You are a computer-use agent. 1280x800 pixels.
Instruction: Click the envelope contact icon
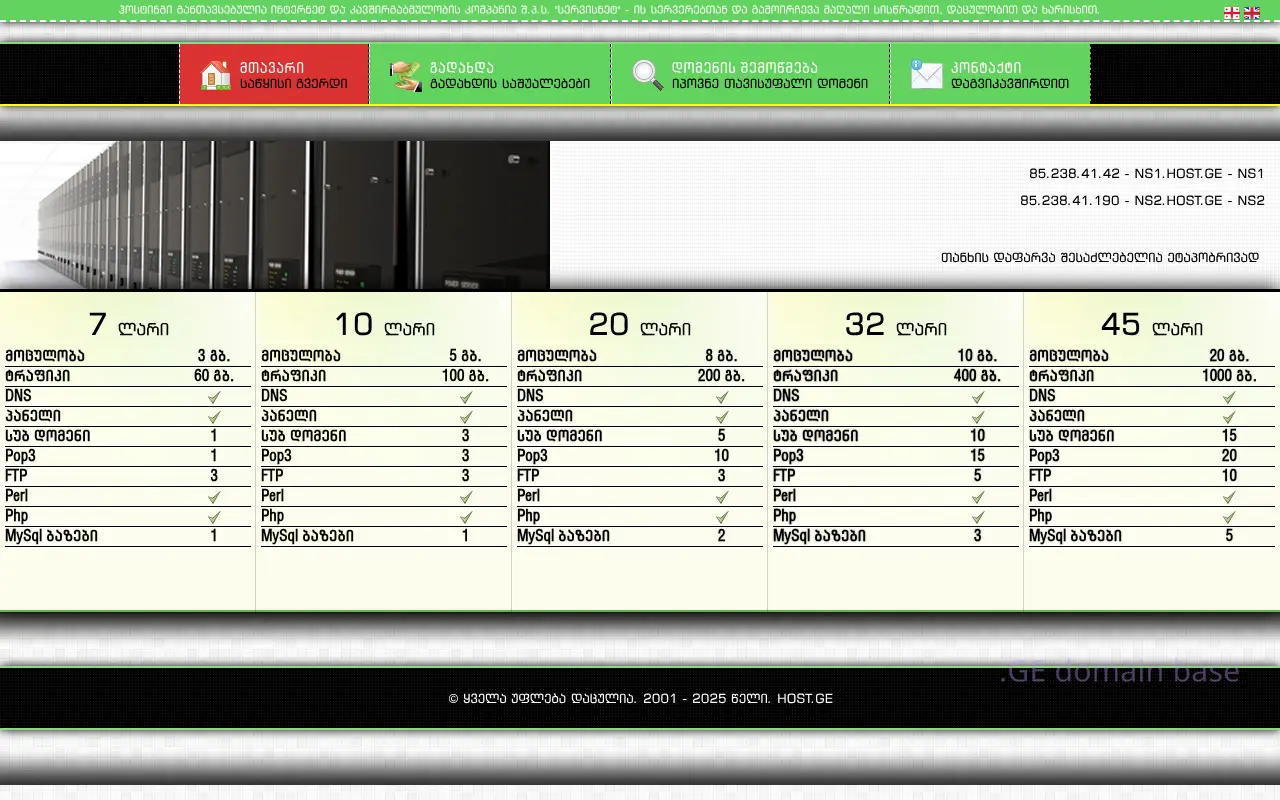click(926, 75)
